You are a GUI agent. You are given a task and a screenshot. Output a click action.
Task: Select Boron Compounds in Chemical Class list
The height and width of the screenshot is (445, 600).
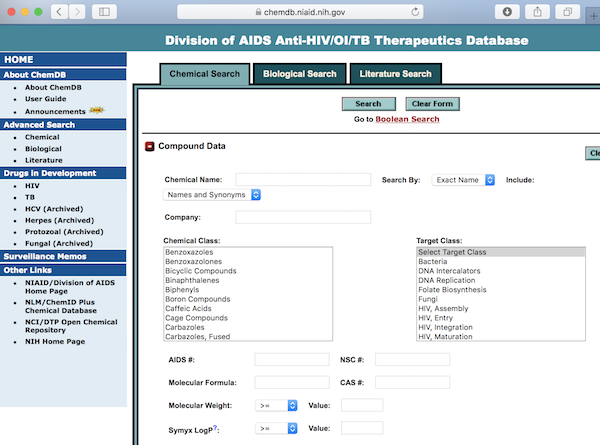coord(248,299)
